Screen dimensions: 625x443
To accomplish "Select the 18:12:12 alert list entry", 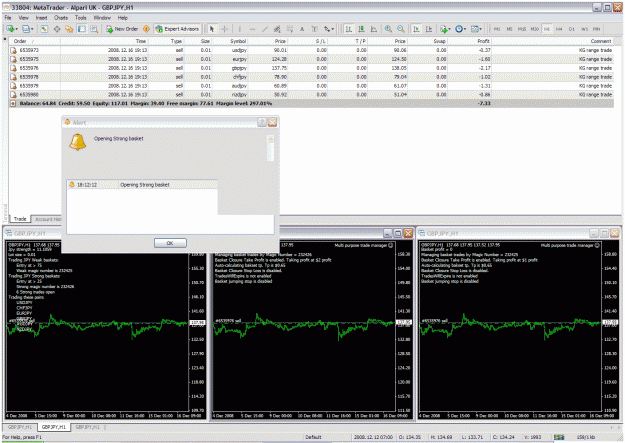I will 142,185.
